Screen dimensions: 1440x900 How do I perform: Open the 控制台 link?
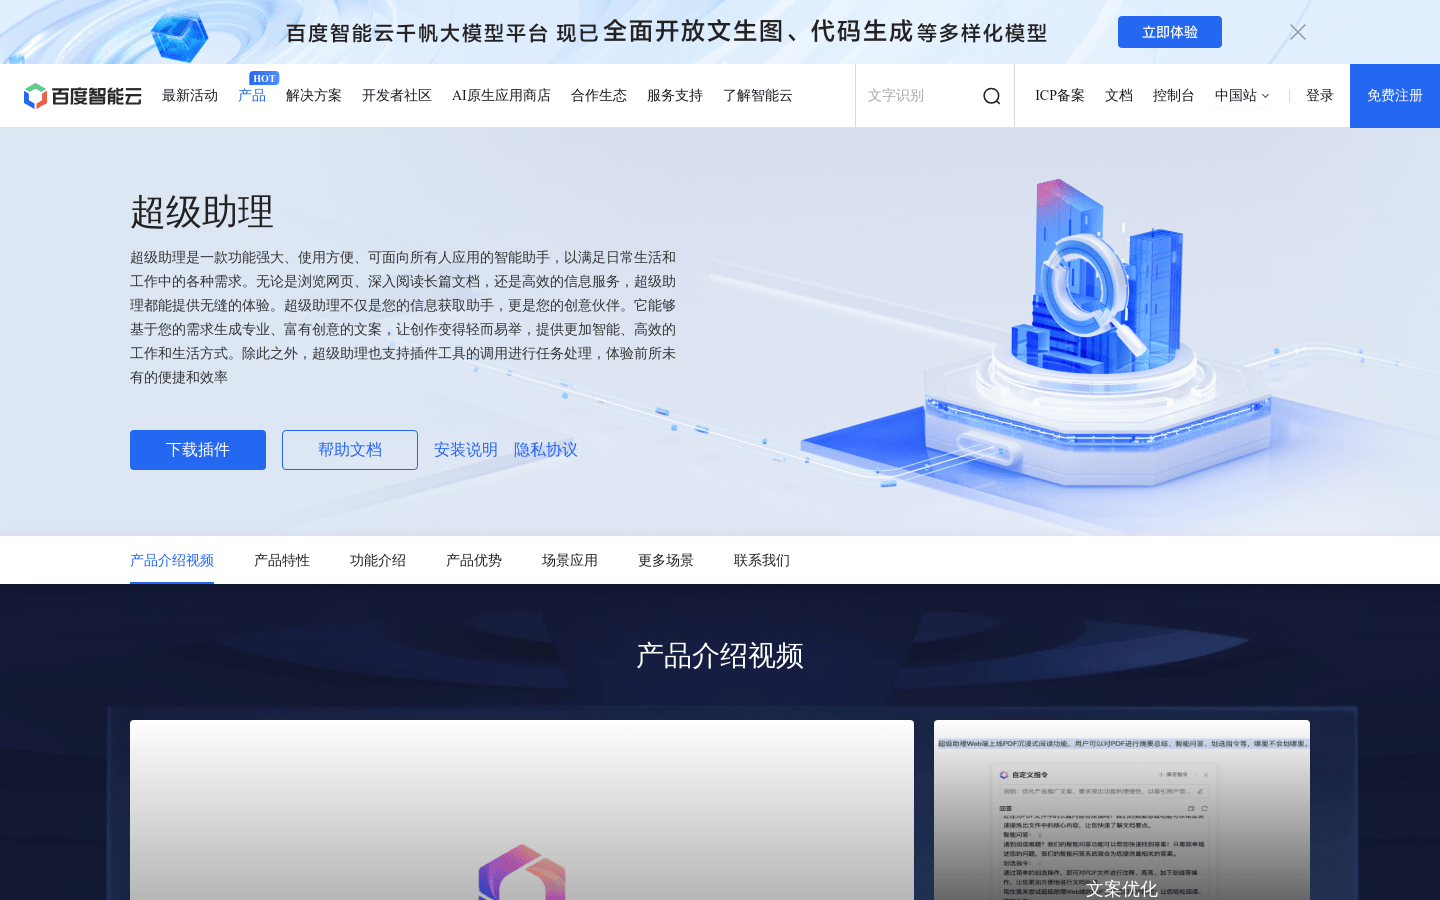click(1173, 96)
